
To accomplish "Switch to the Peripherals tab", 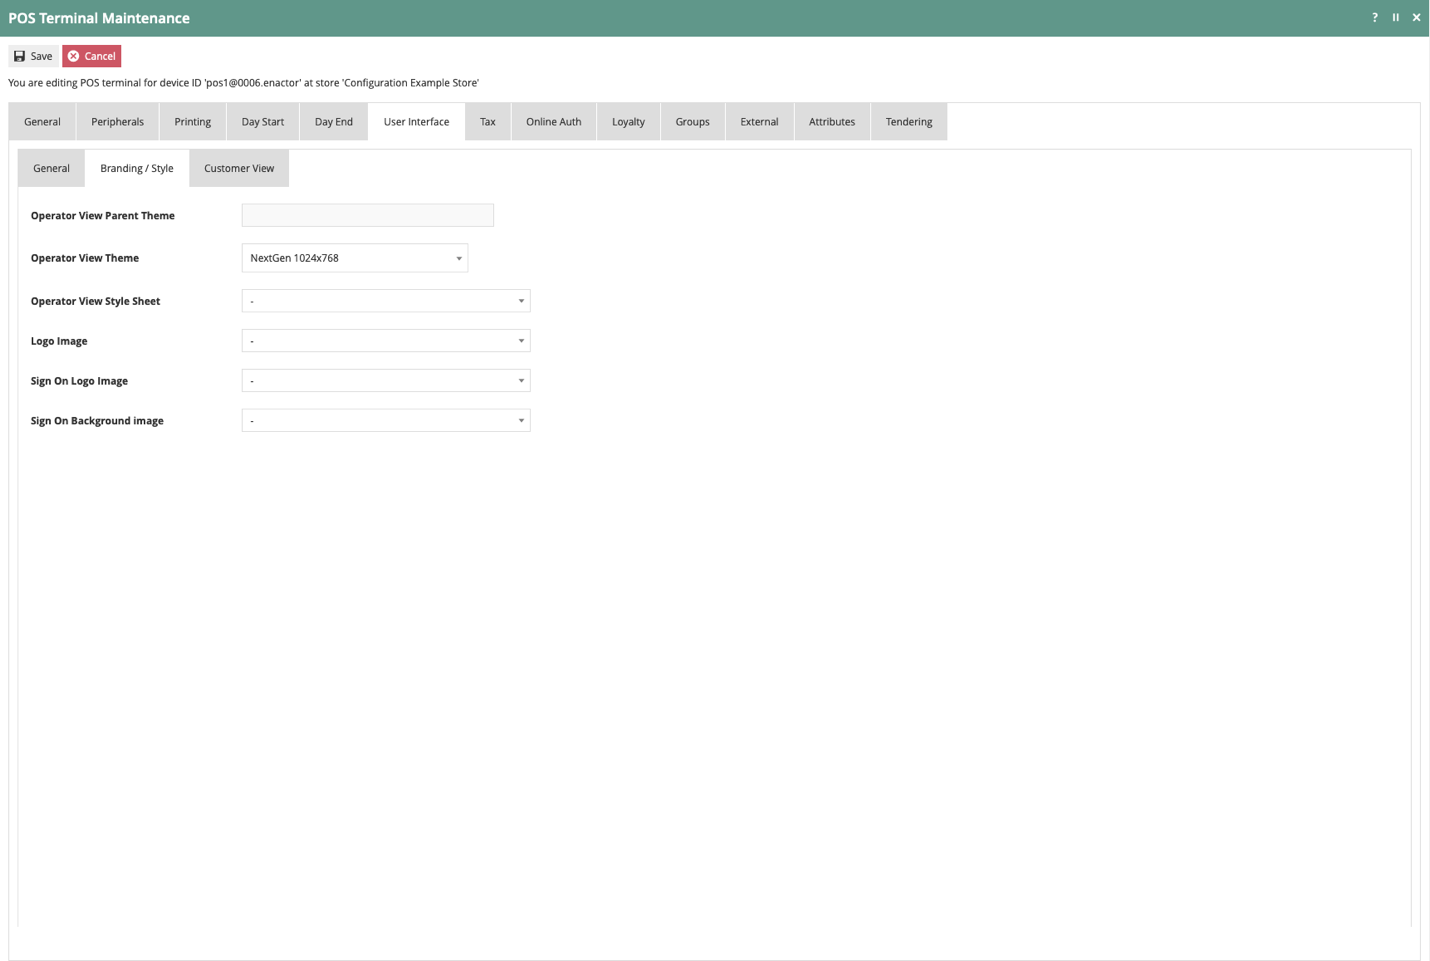I will point(117,122).
